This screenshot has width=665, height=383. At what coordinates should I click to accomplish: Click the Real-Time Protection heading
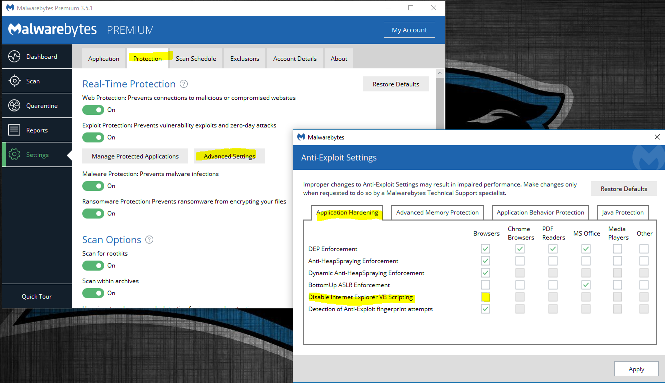pos(129,84)
